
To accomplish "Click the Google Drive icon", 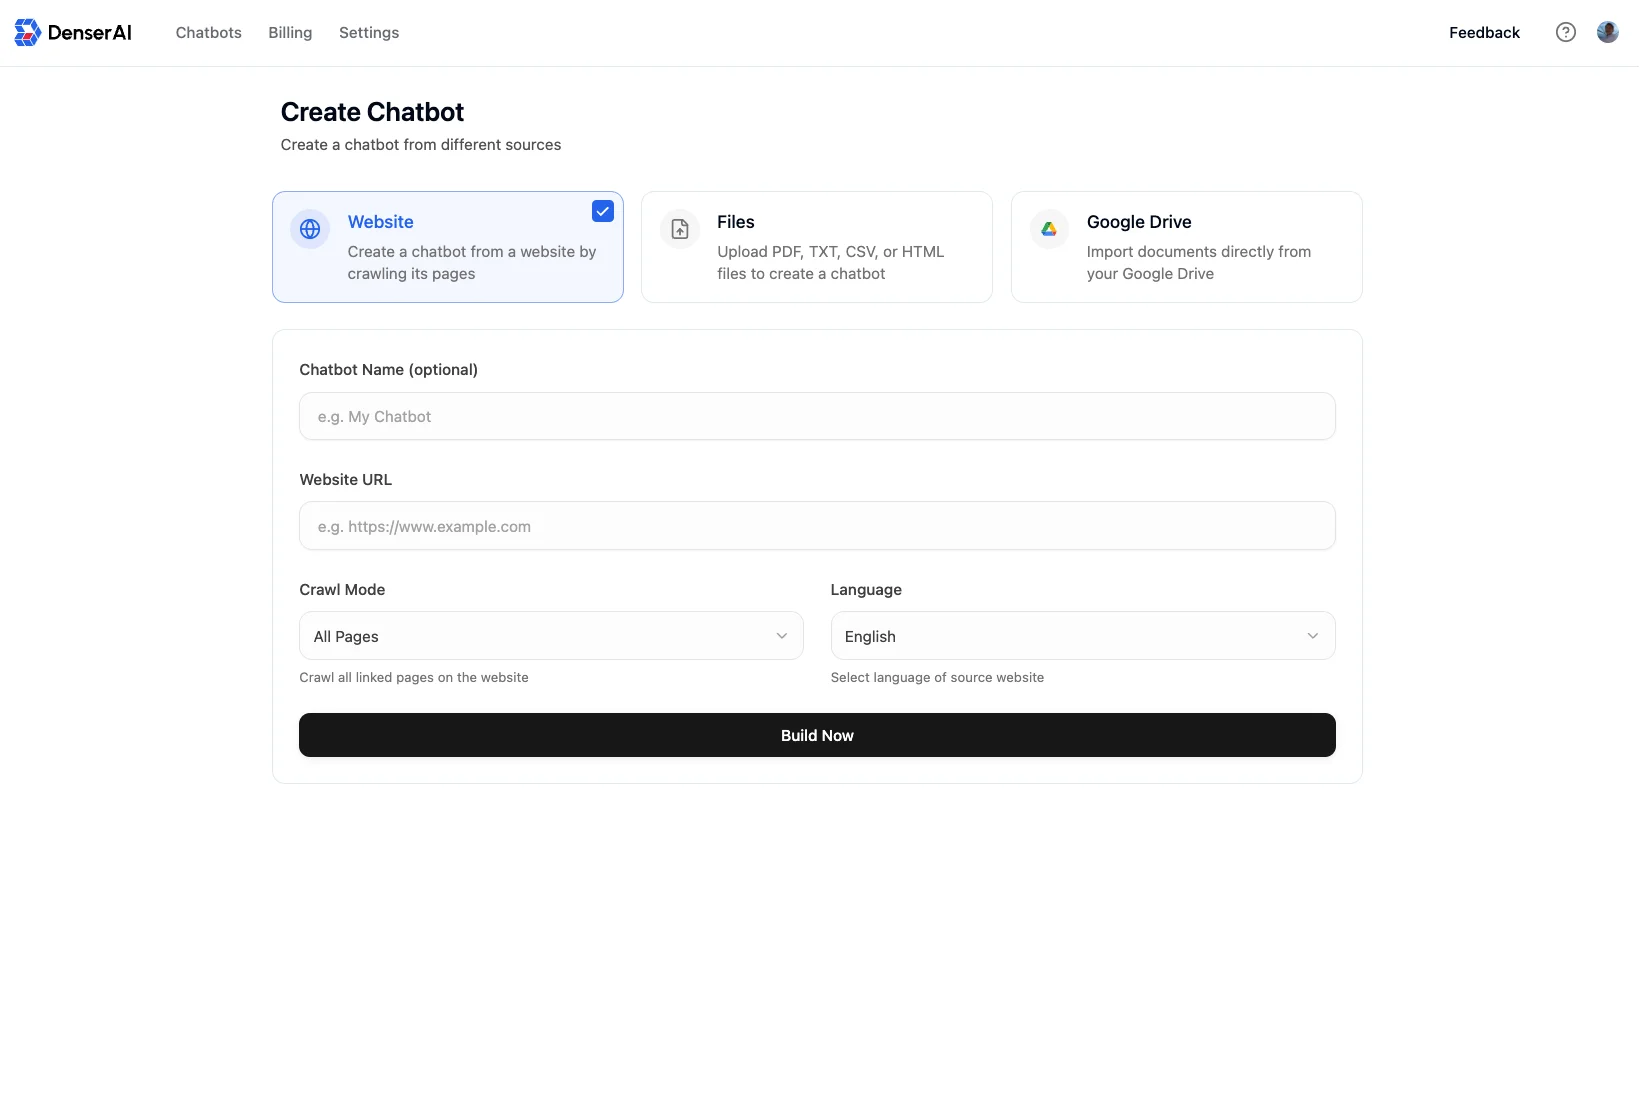I will tap(1049, 228).
